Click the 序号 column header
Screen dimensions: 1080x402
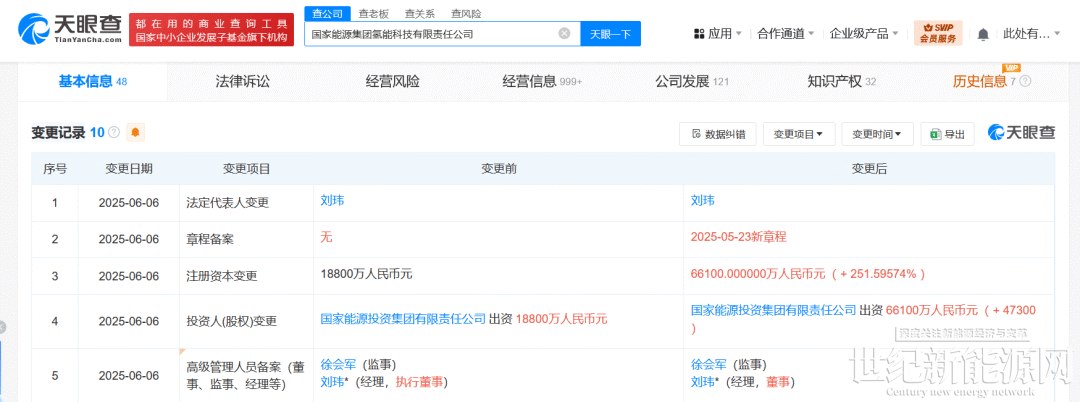point(54,169)
